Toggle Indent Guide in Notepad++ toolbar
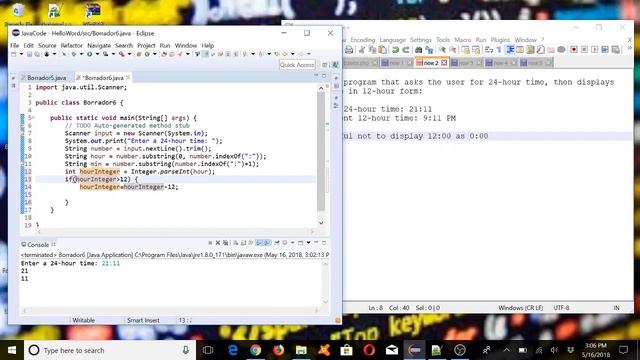Viewport: 640px width, 360px height. tap(510, 50)
